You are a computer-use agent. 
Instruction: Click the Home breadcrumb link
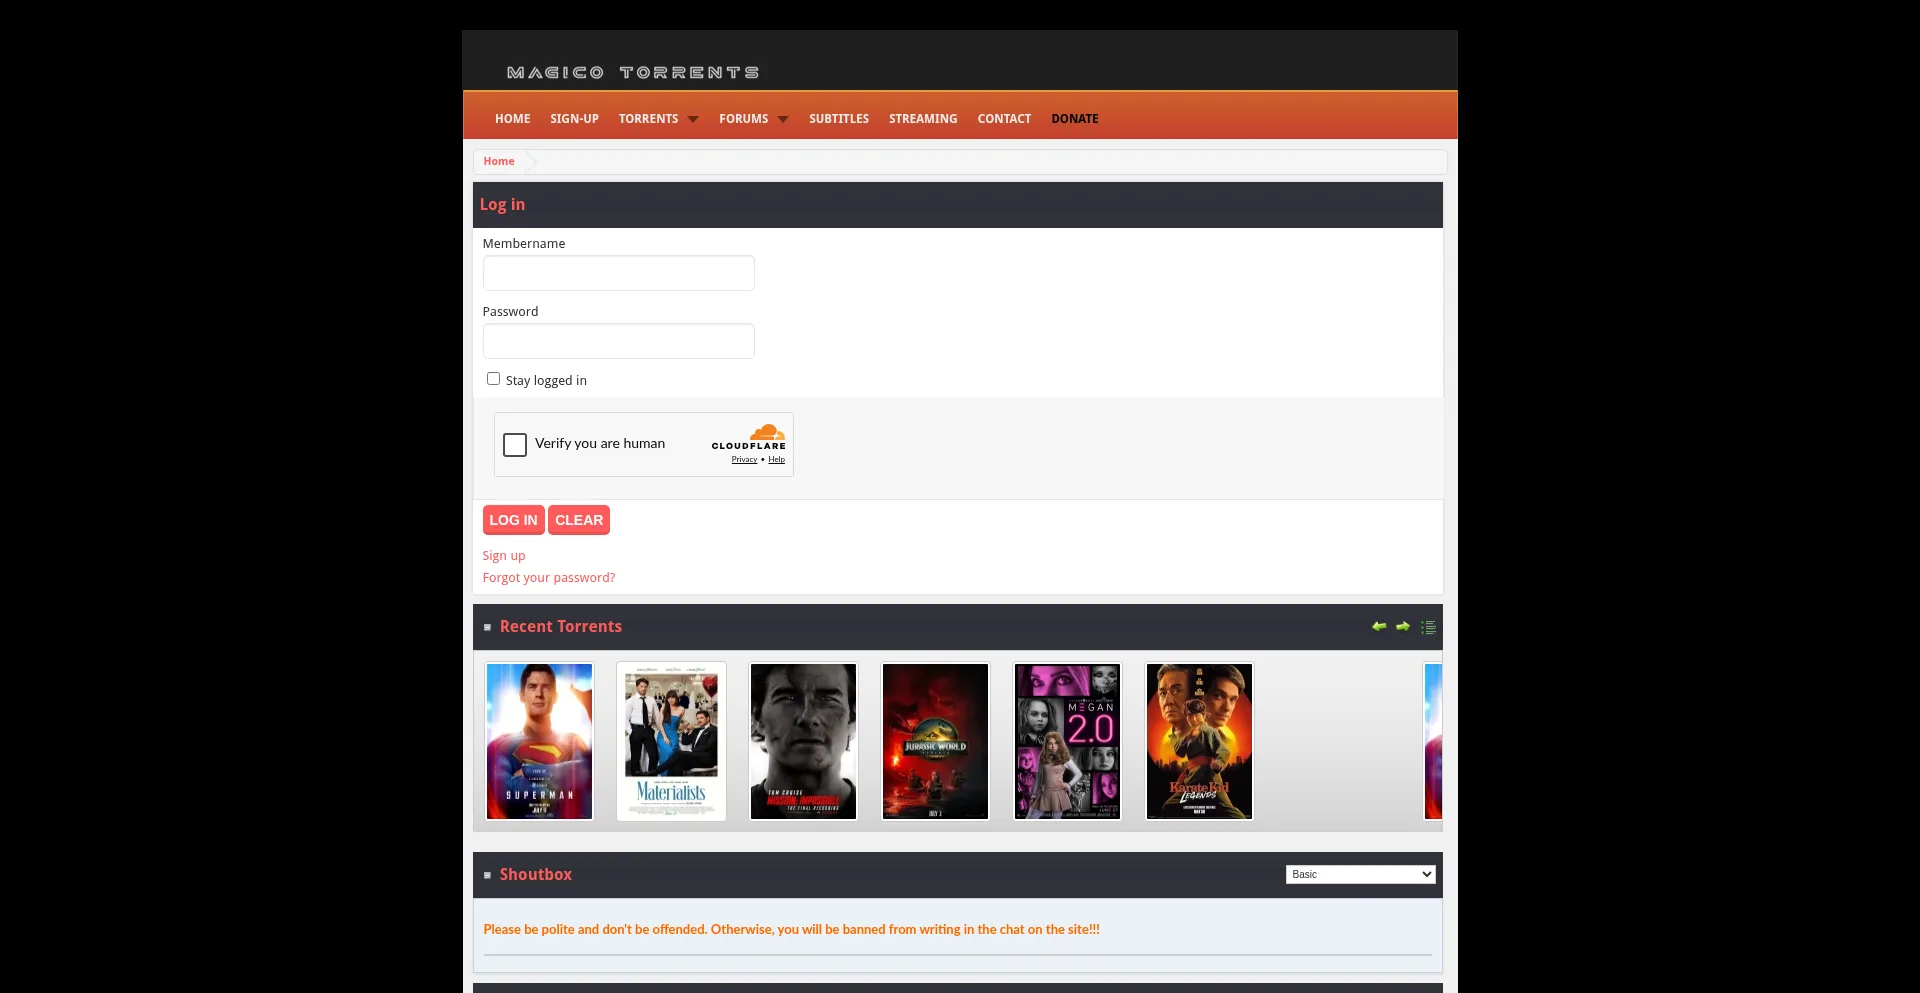click(x=499, y=161)
